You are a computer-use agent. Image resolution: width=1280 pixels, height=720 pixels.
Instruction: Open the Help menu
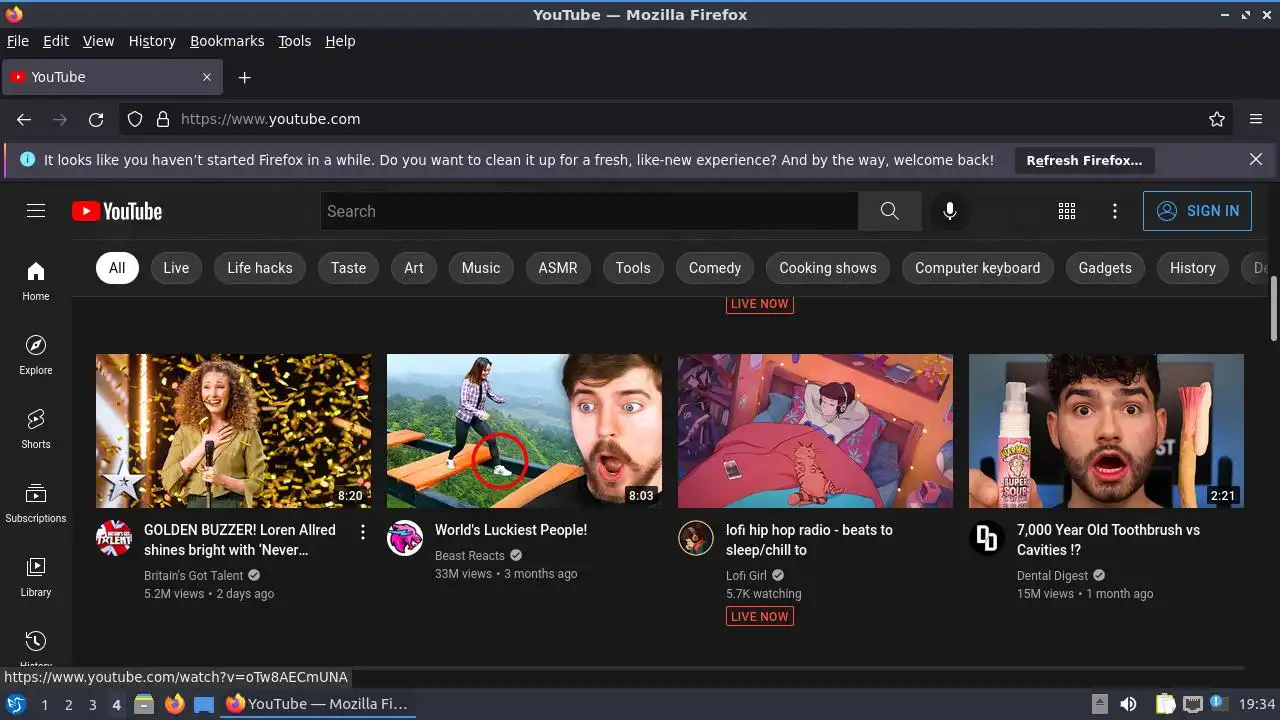tap(340, 41)
